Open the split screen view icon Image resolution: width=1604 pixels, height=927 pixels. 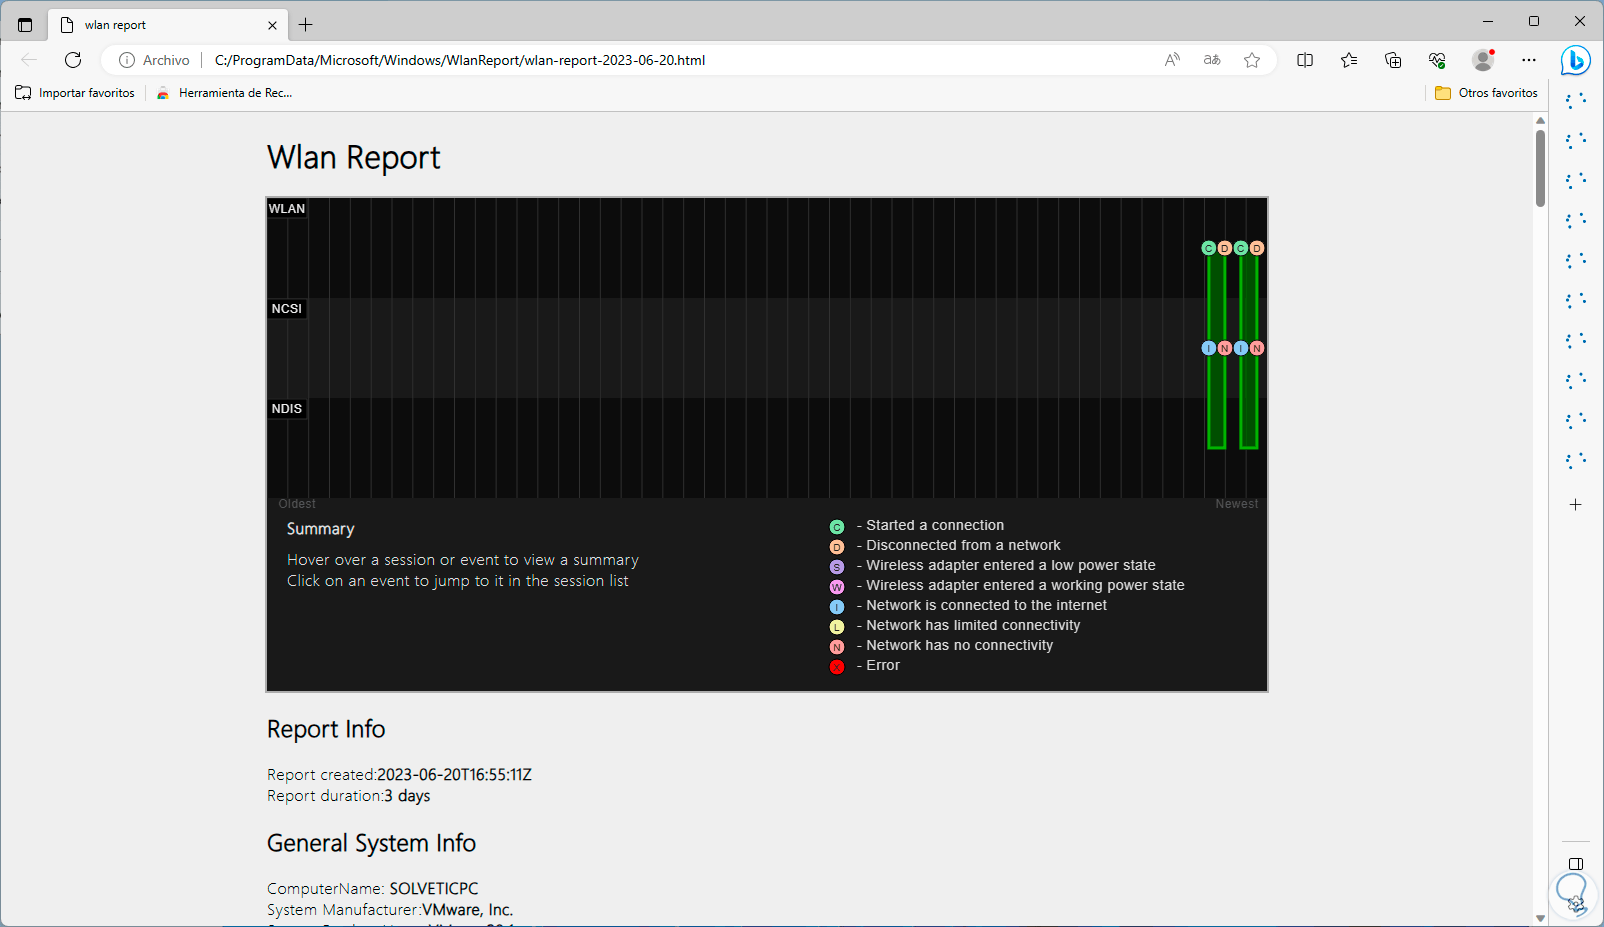pyautogui.click(x=1305, y=60)
